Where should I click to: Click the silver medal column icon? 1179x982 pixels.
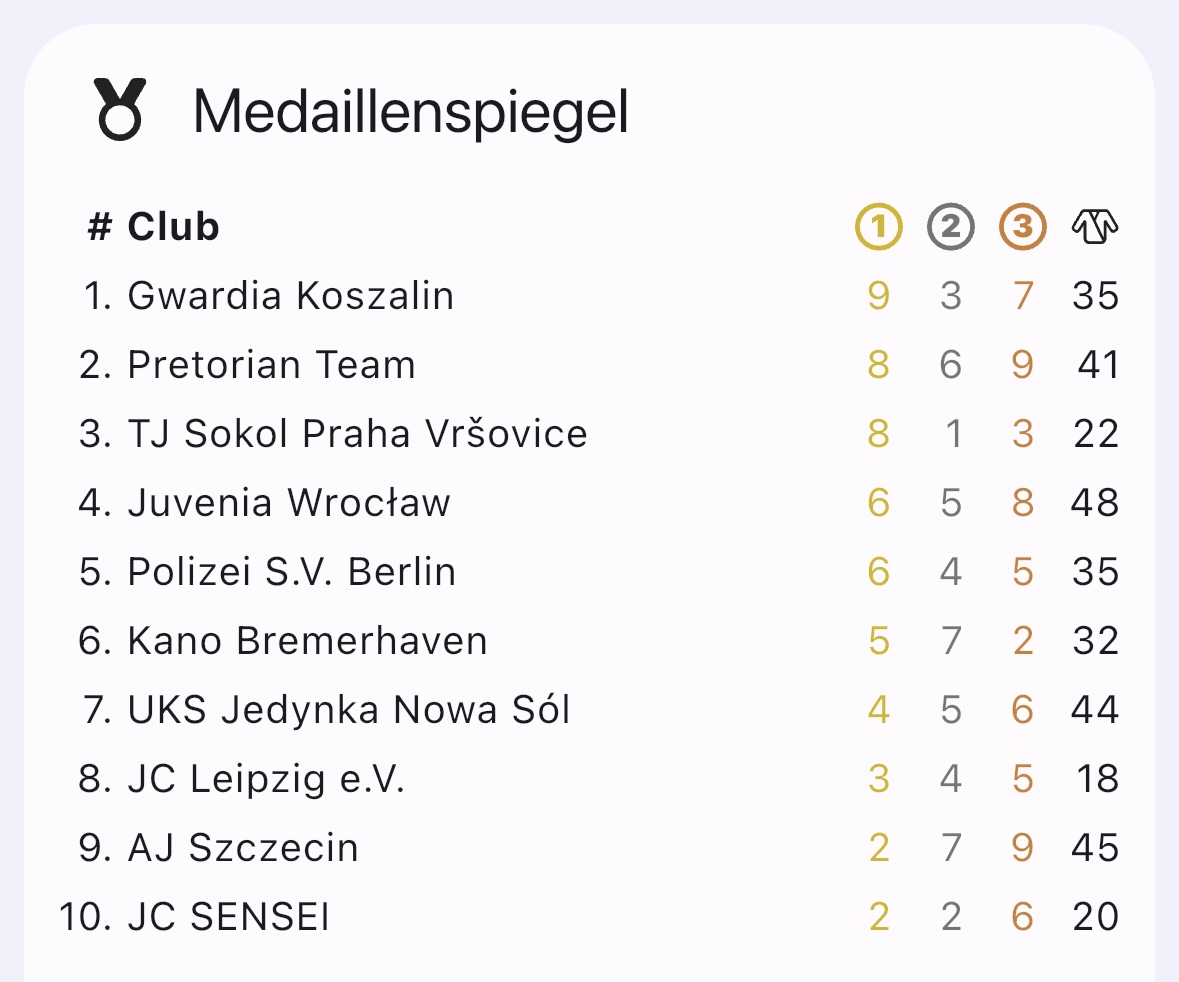click(950, 227)
